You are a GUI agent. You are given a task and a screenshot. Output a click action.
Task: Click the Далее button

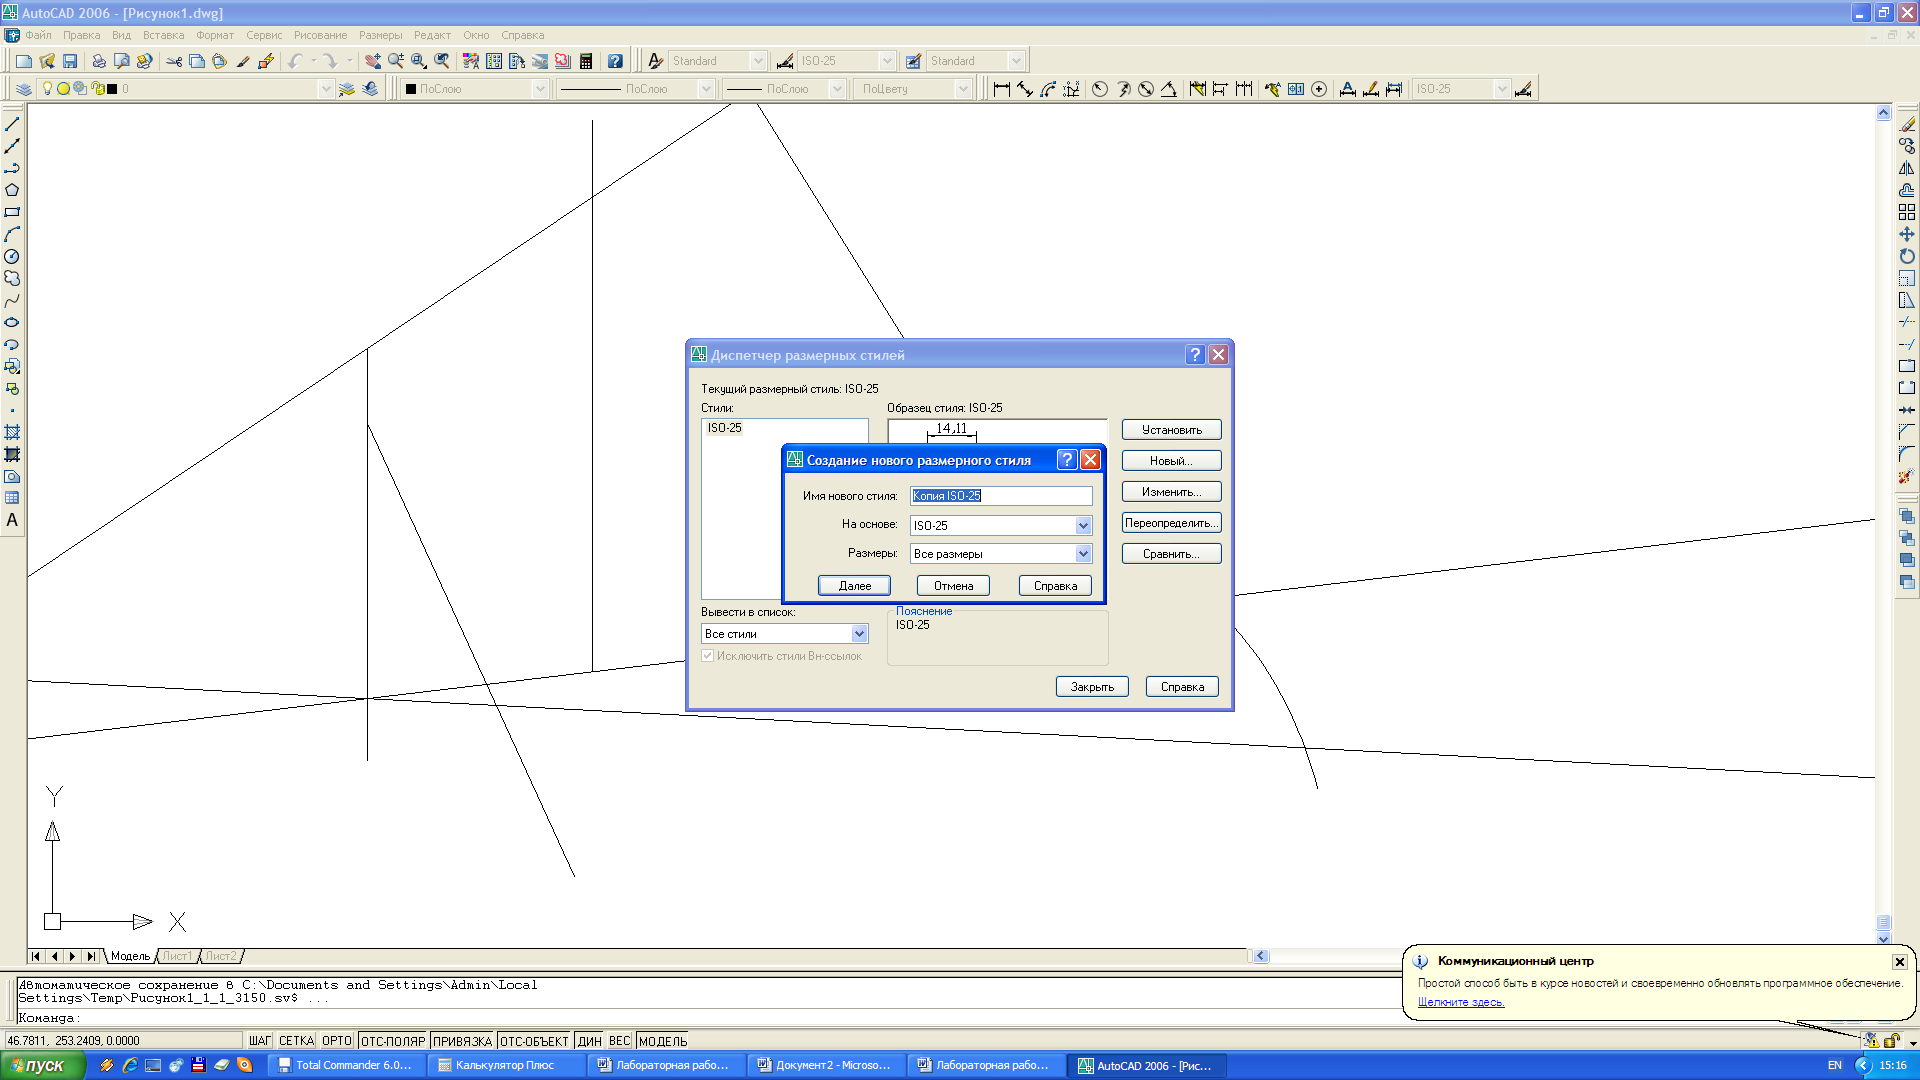click(855, 586)
